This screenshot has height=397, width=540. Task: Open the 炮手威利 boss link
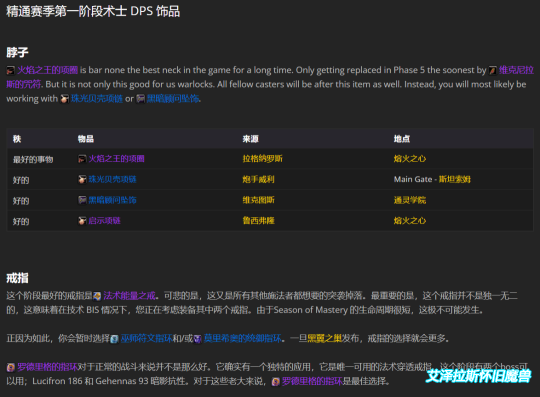click(258, 179)
